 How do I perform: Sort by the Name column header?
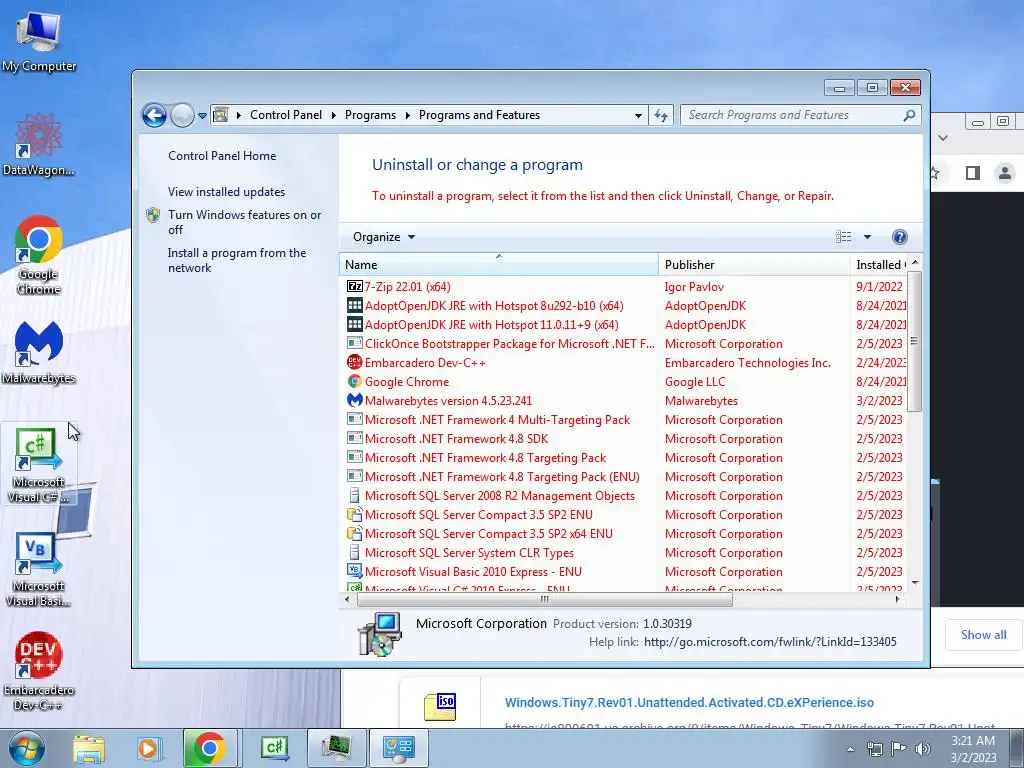pos(499,264)
